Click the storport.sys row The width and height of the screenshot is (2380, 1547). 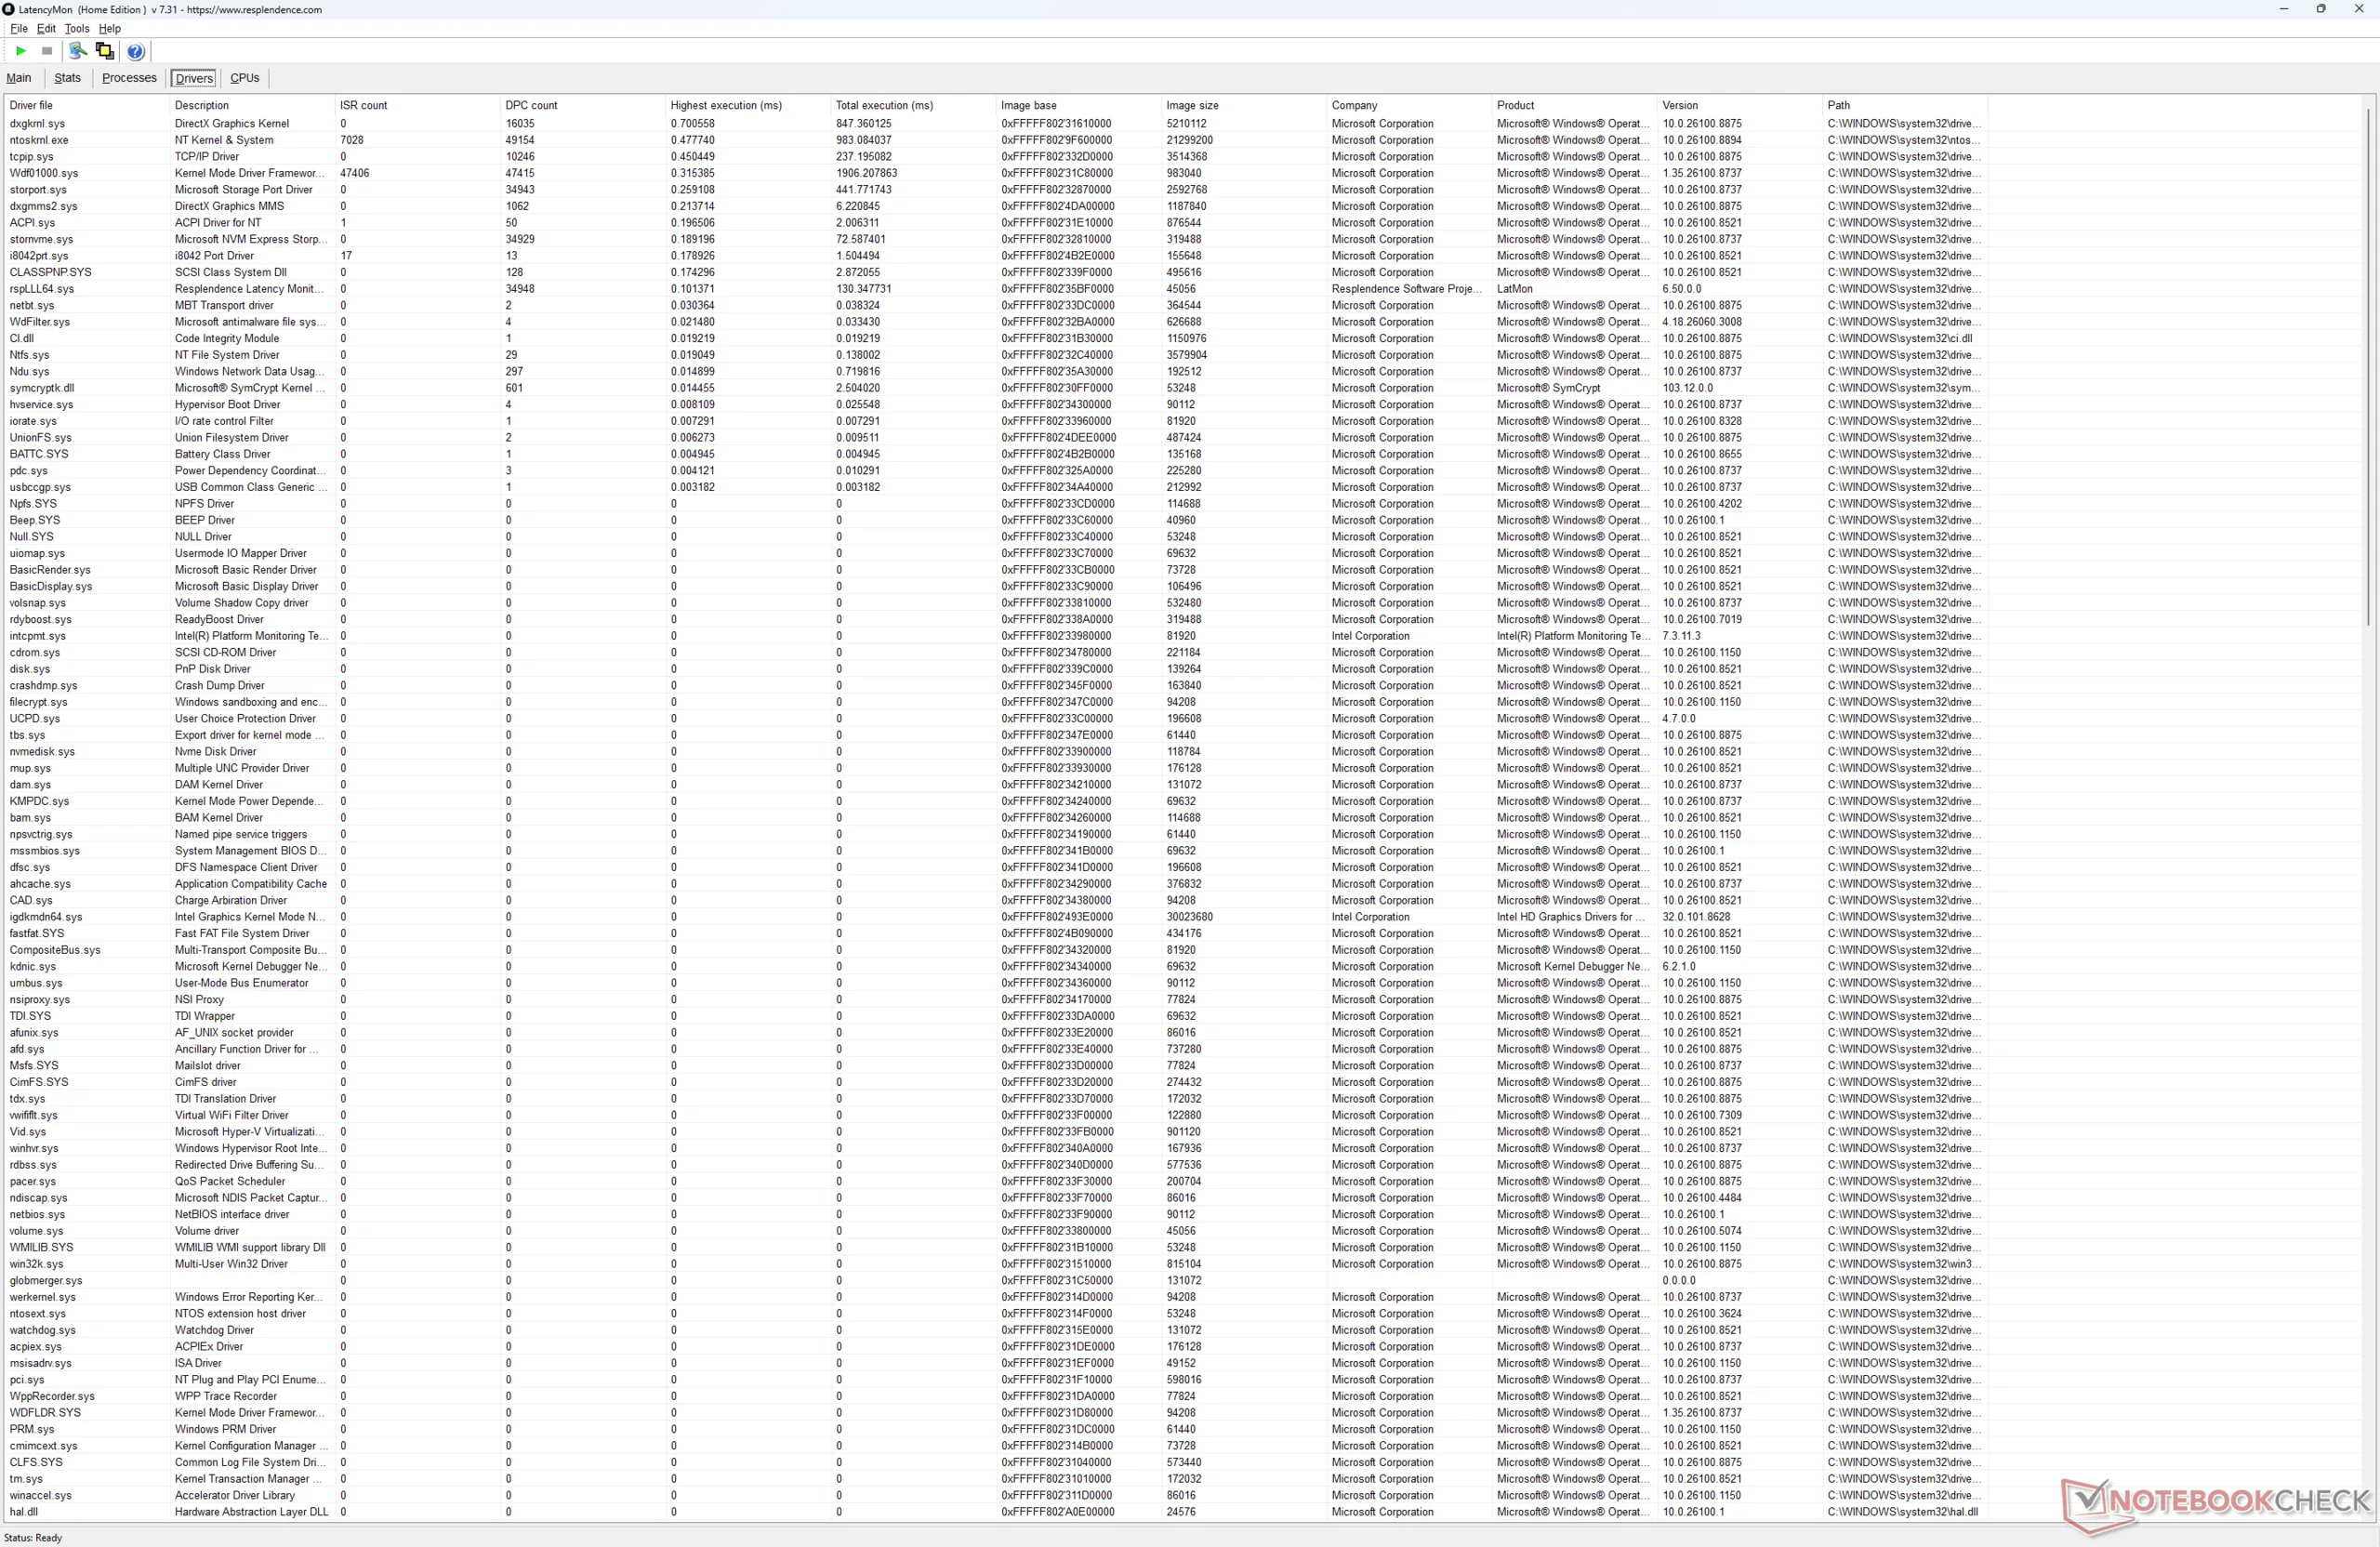(x=996, y=190)
